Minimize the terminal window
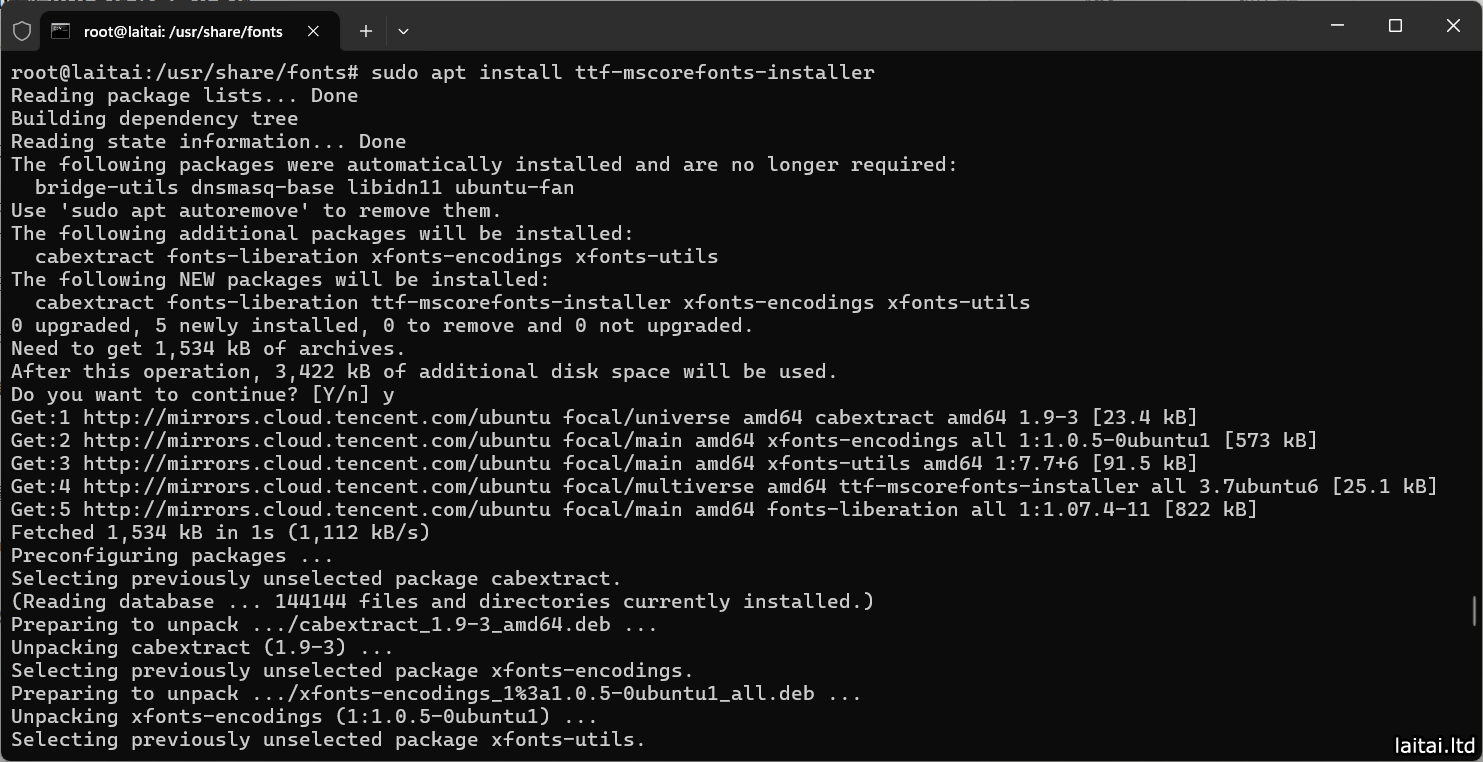Viewport: 1483px width, 762px height. pos(1337,26)
